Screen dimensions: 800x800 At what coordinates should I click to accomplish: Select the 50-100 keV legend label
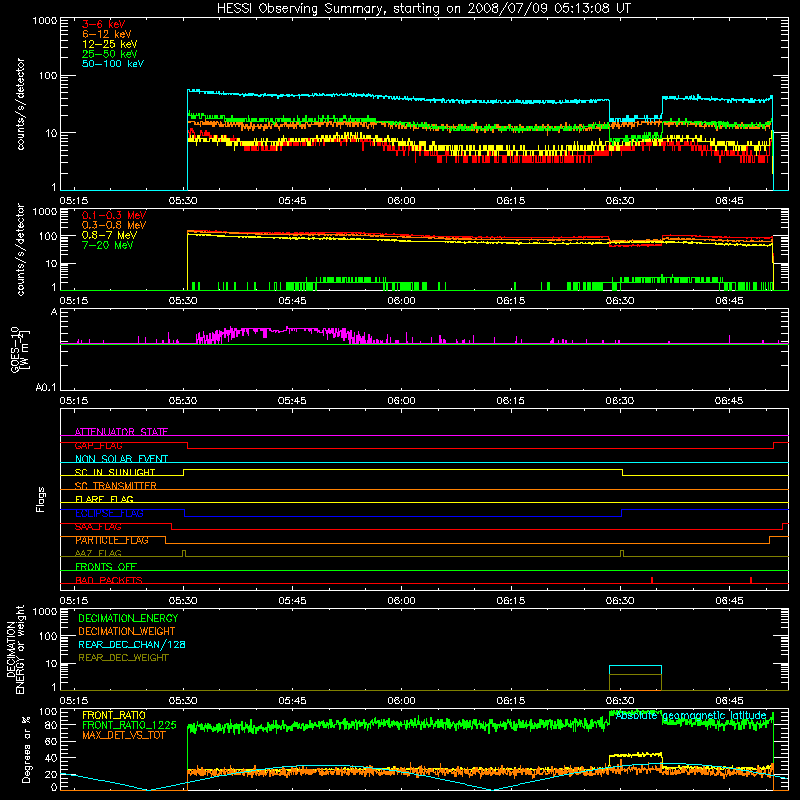click(x=113, y=64)
